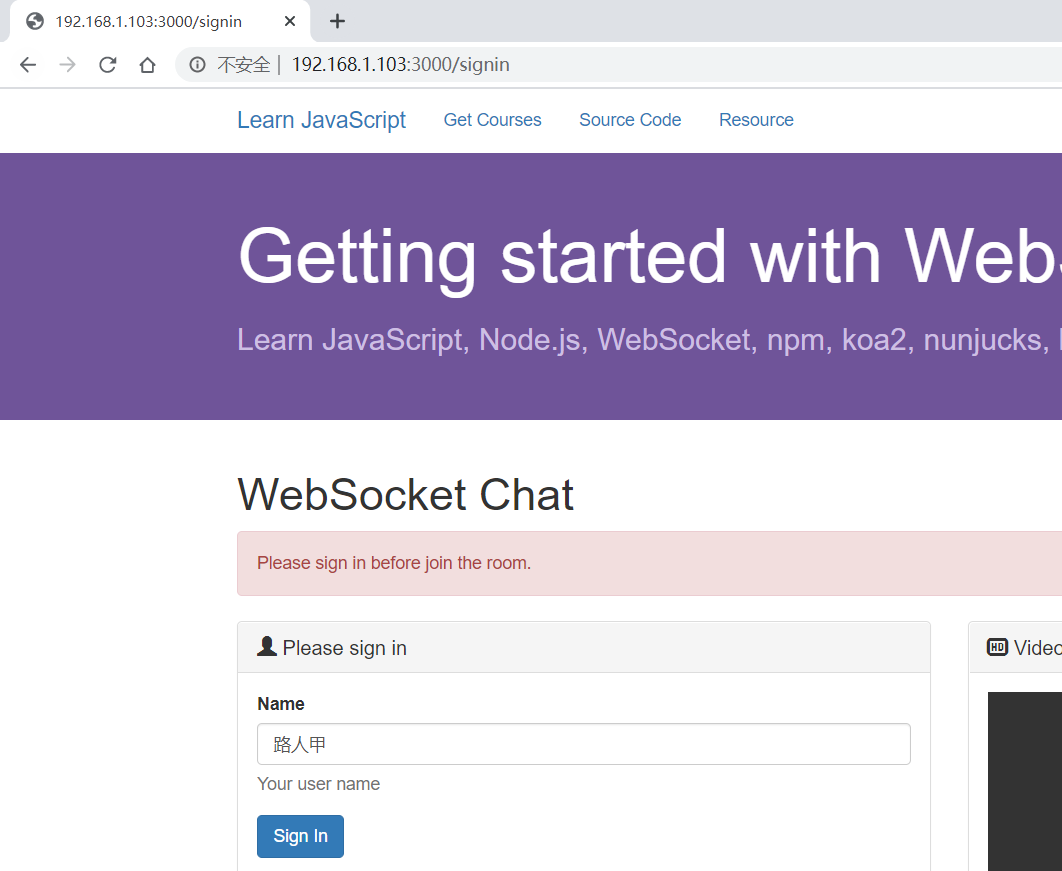The height and width of the screenshot is (871, 1062).
Task: Click the dark video preview area
Action: coord(1025,782)
